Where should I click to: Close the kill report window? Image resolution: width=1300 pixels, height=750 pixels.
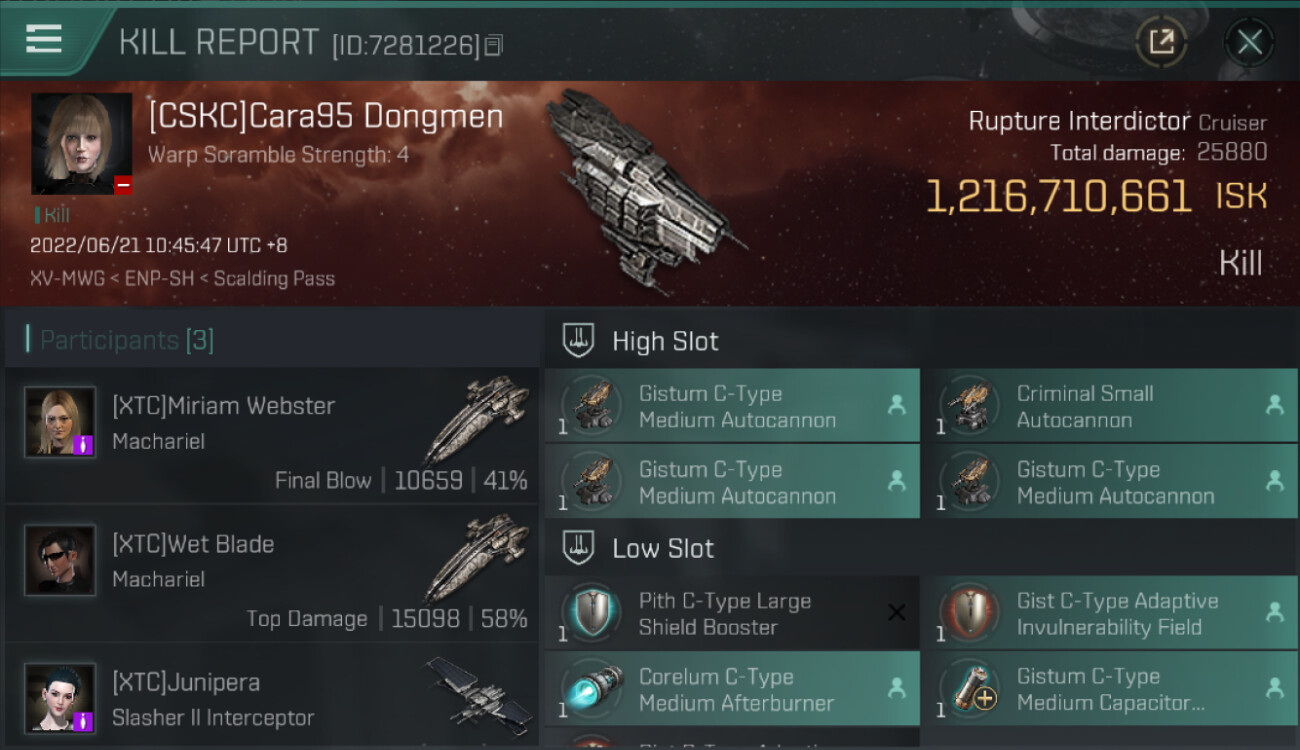coord(1249,42)
